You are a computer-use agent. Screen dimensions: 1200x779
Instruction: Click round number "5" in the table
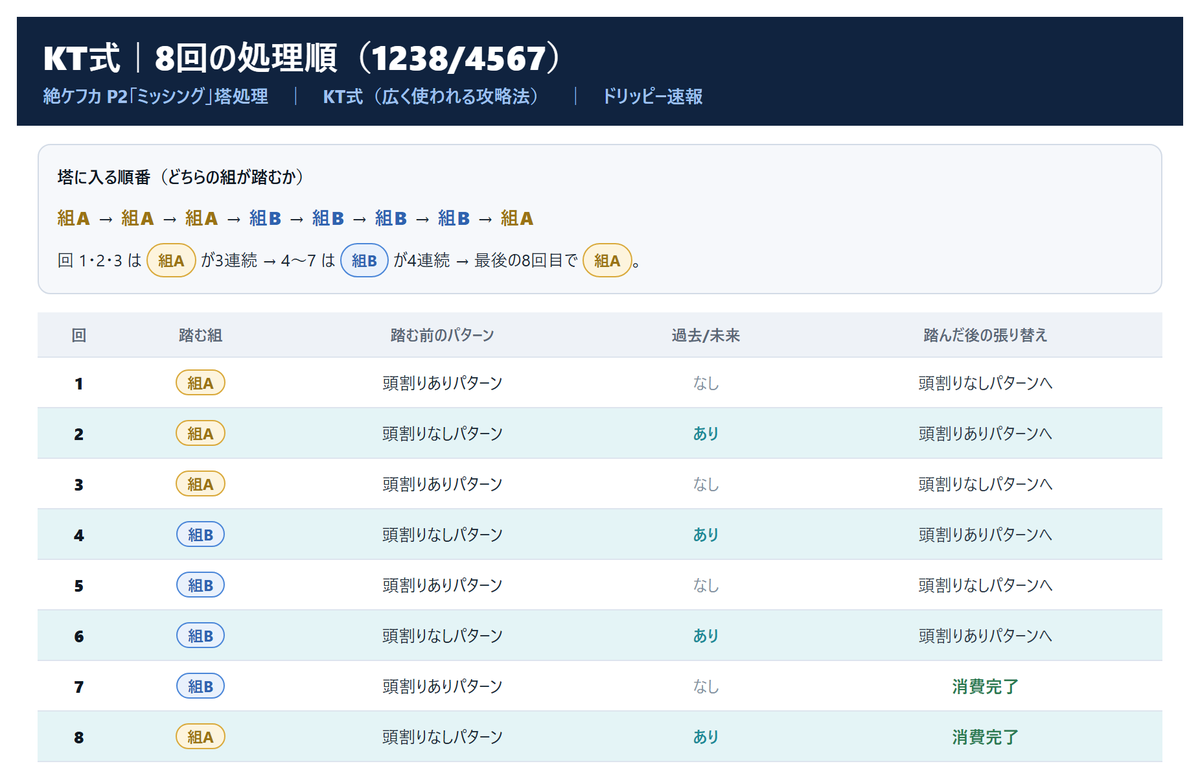click(79, 586)
